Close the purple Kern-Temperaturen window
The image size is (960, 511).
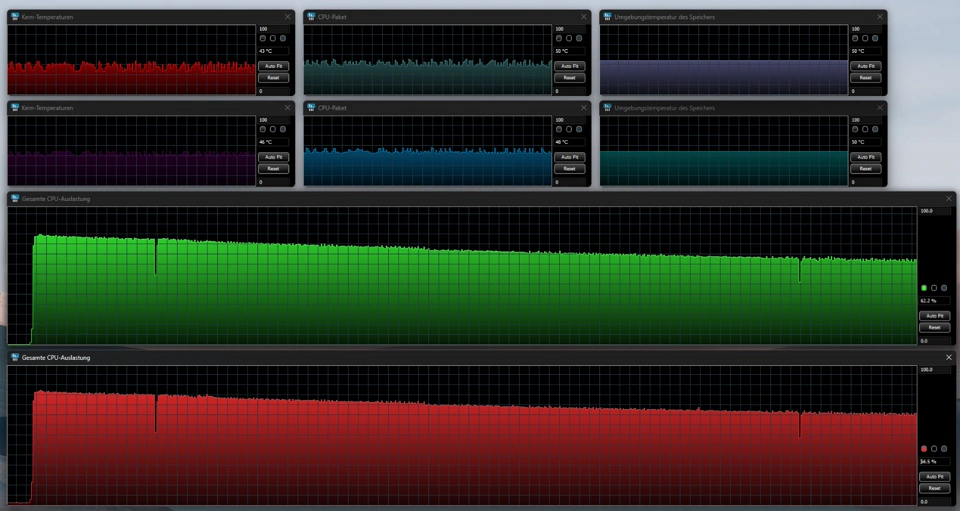287,108
